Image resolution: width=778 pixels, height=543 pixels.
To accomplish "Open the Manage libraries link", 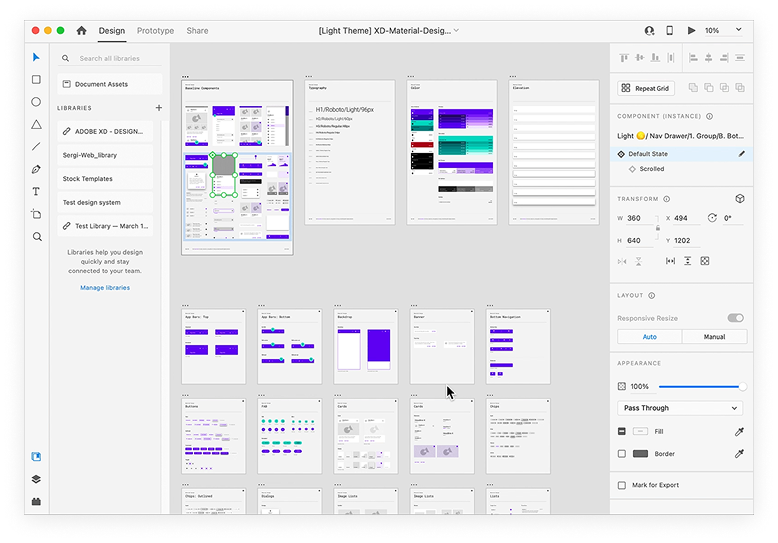I will [105, 288].
